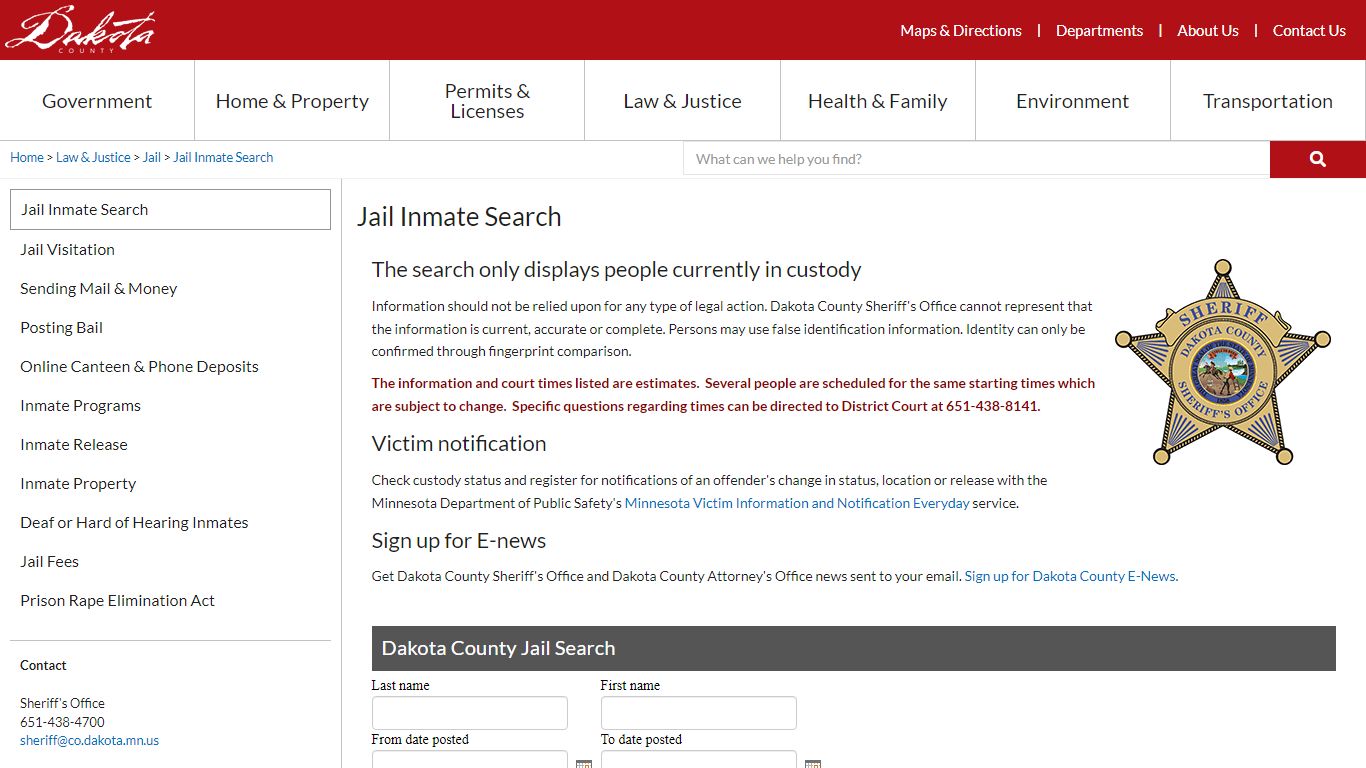Open the Departments page
The width and height of the screenshot is (1366, 768).
[1099, 30]
